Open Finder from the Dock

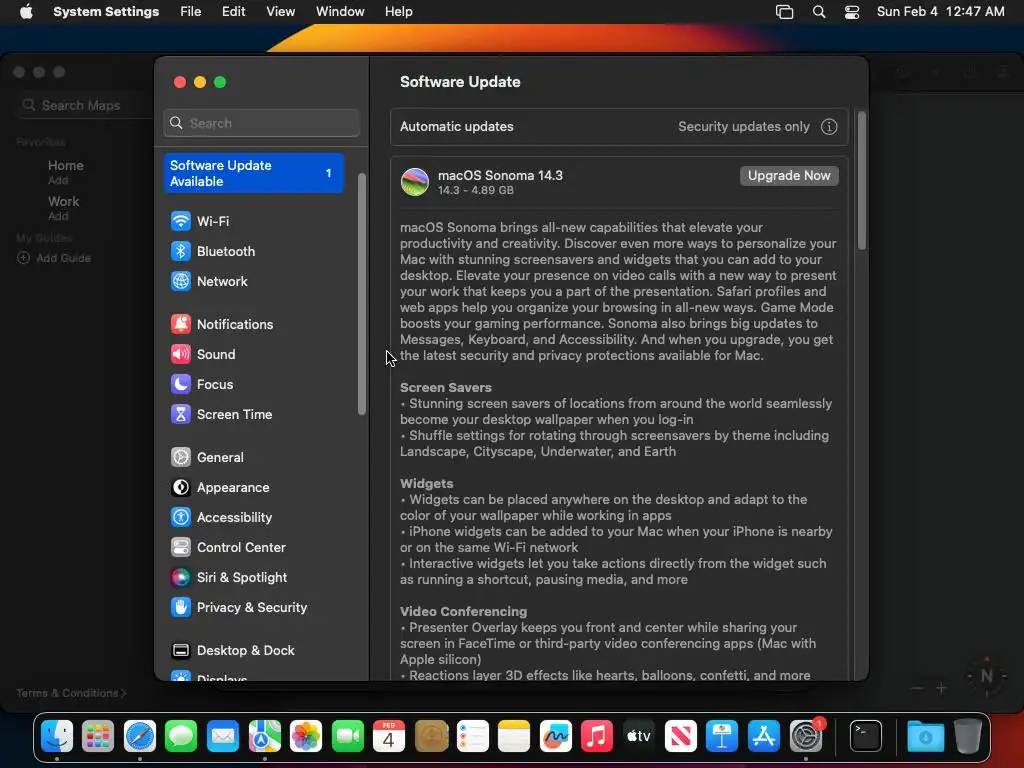click(x=57, y=737)
